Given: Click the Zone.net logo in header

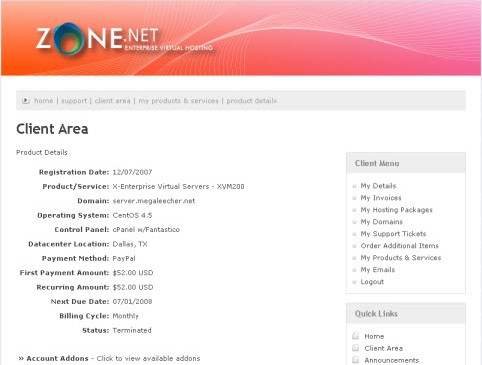Looking at the screenshot, I should pos(124,39).
